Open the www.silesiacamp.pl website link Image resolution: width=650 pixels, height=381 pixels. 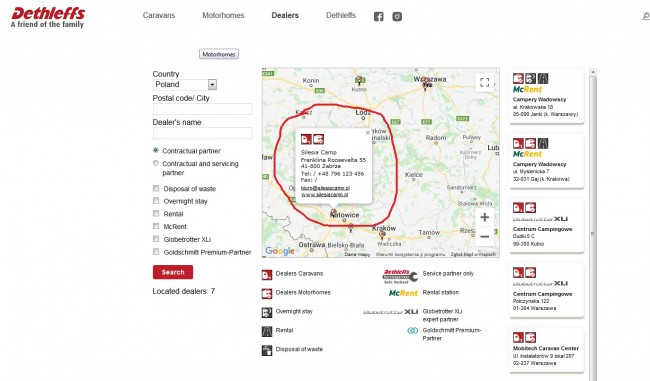pos(325,194)
